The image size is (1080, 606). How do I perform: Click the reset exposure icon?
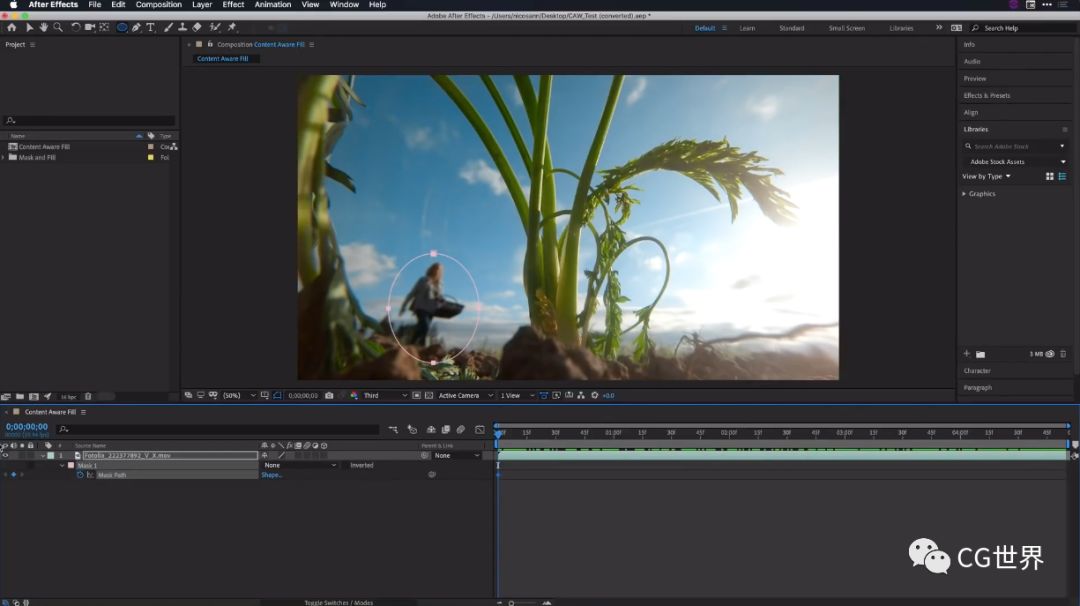[x=595, y=395]
